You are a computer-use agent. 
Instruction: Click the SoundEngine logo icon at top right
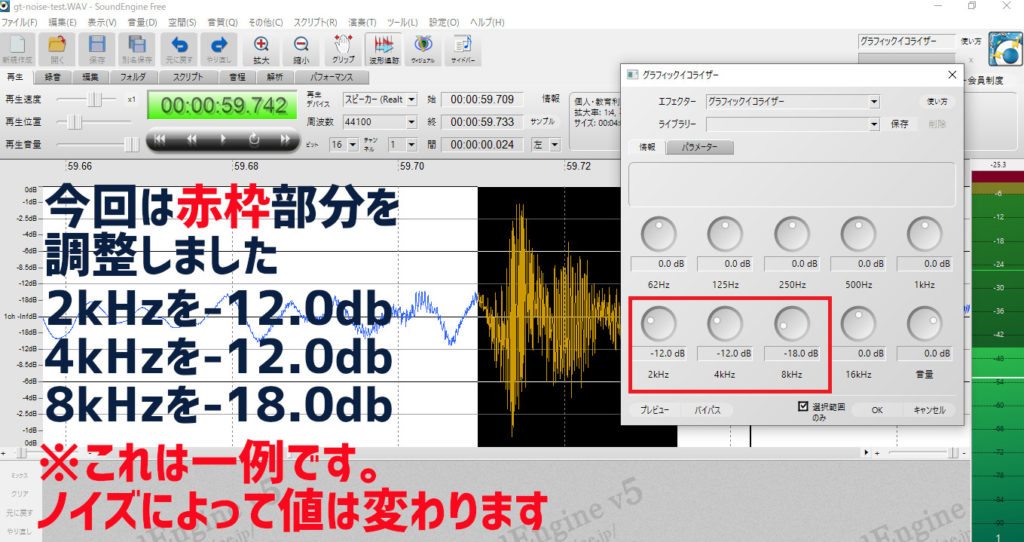coord(1005,49)
